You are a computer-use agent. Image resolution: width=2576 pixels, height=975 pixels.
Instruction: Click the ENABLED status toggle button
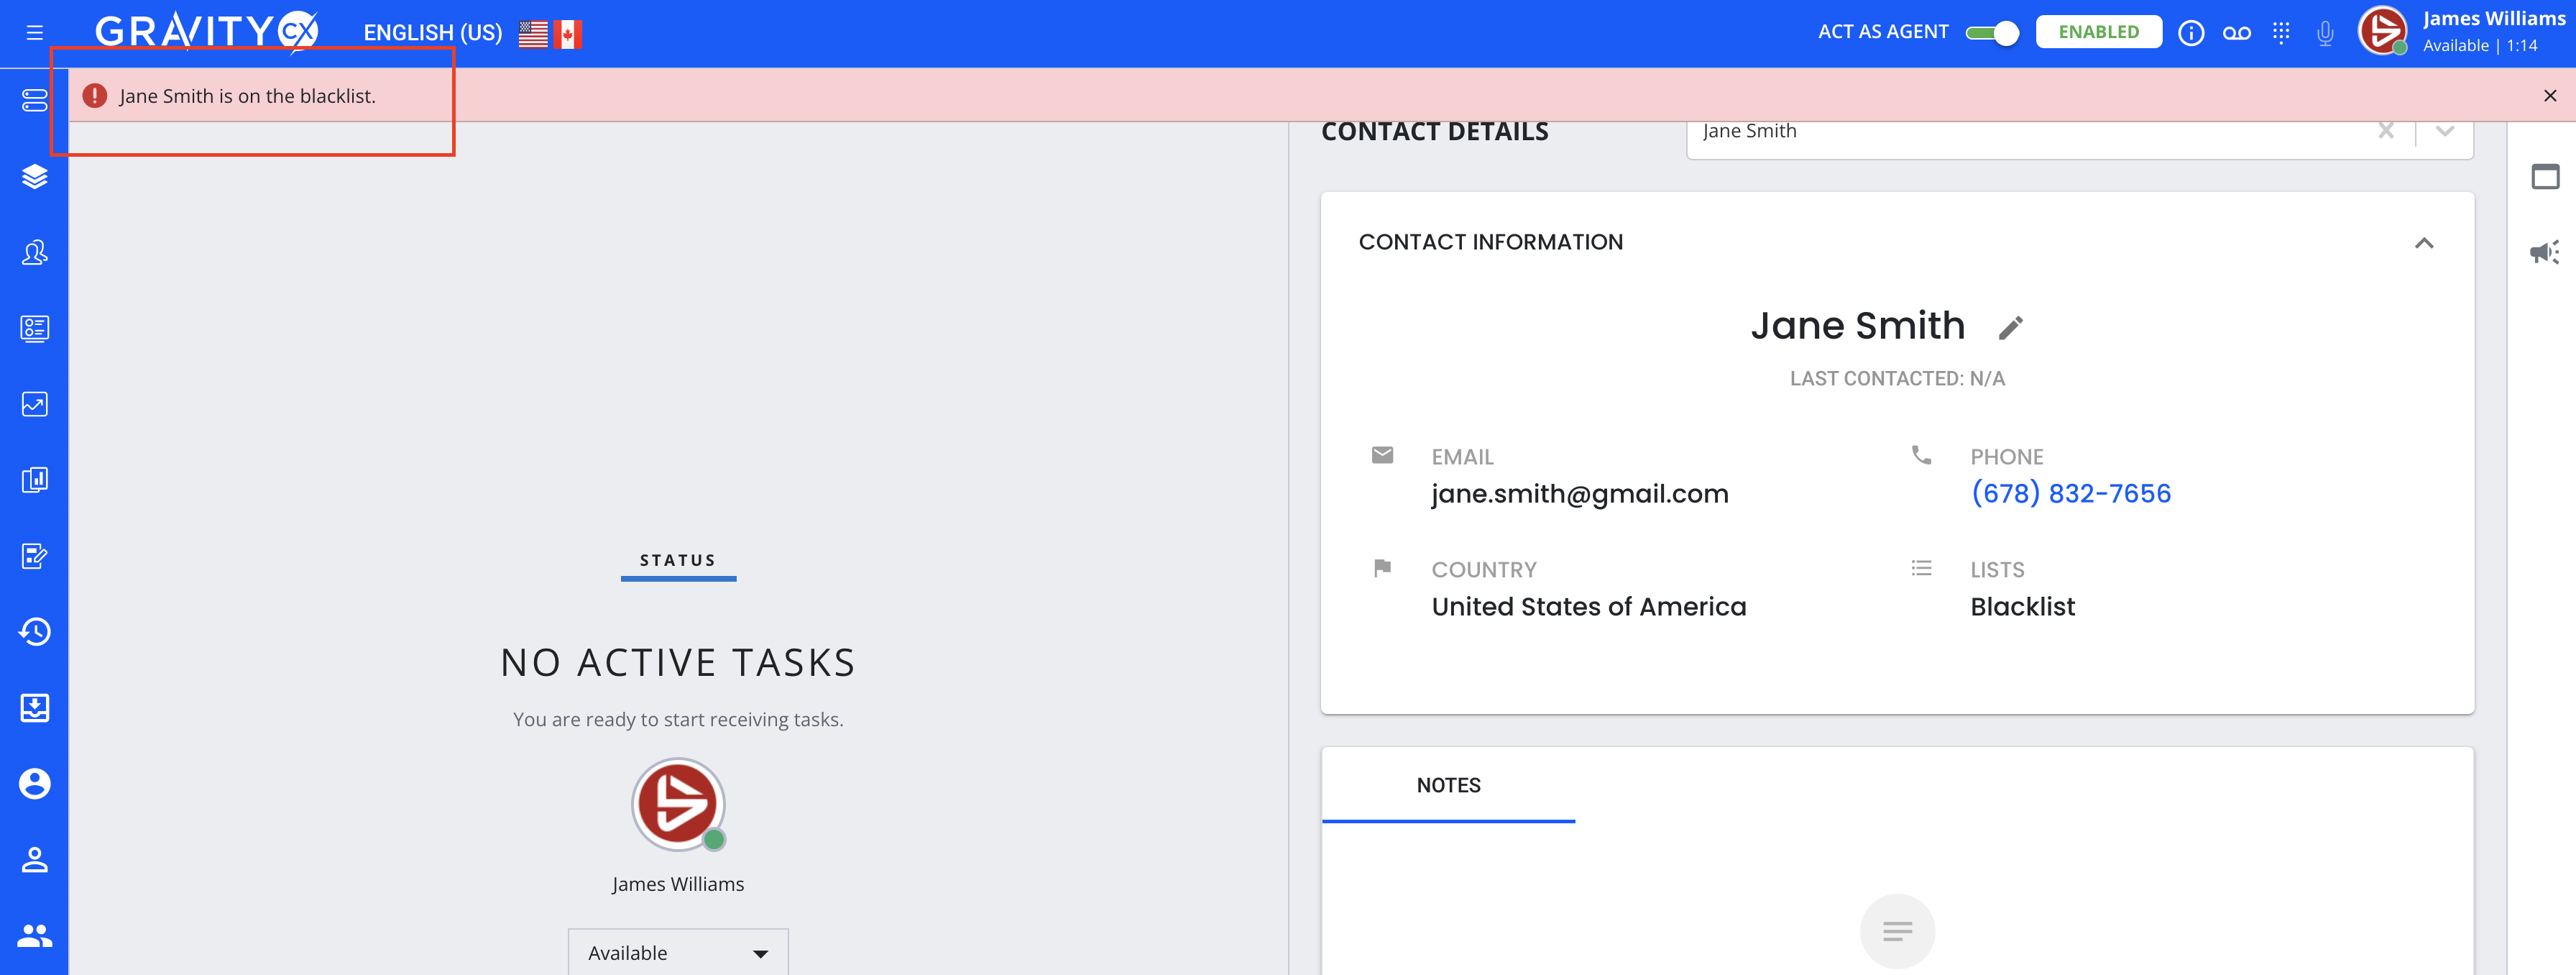point(2098,31)
